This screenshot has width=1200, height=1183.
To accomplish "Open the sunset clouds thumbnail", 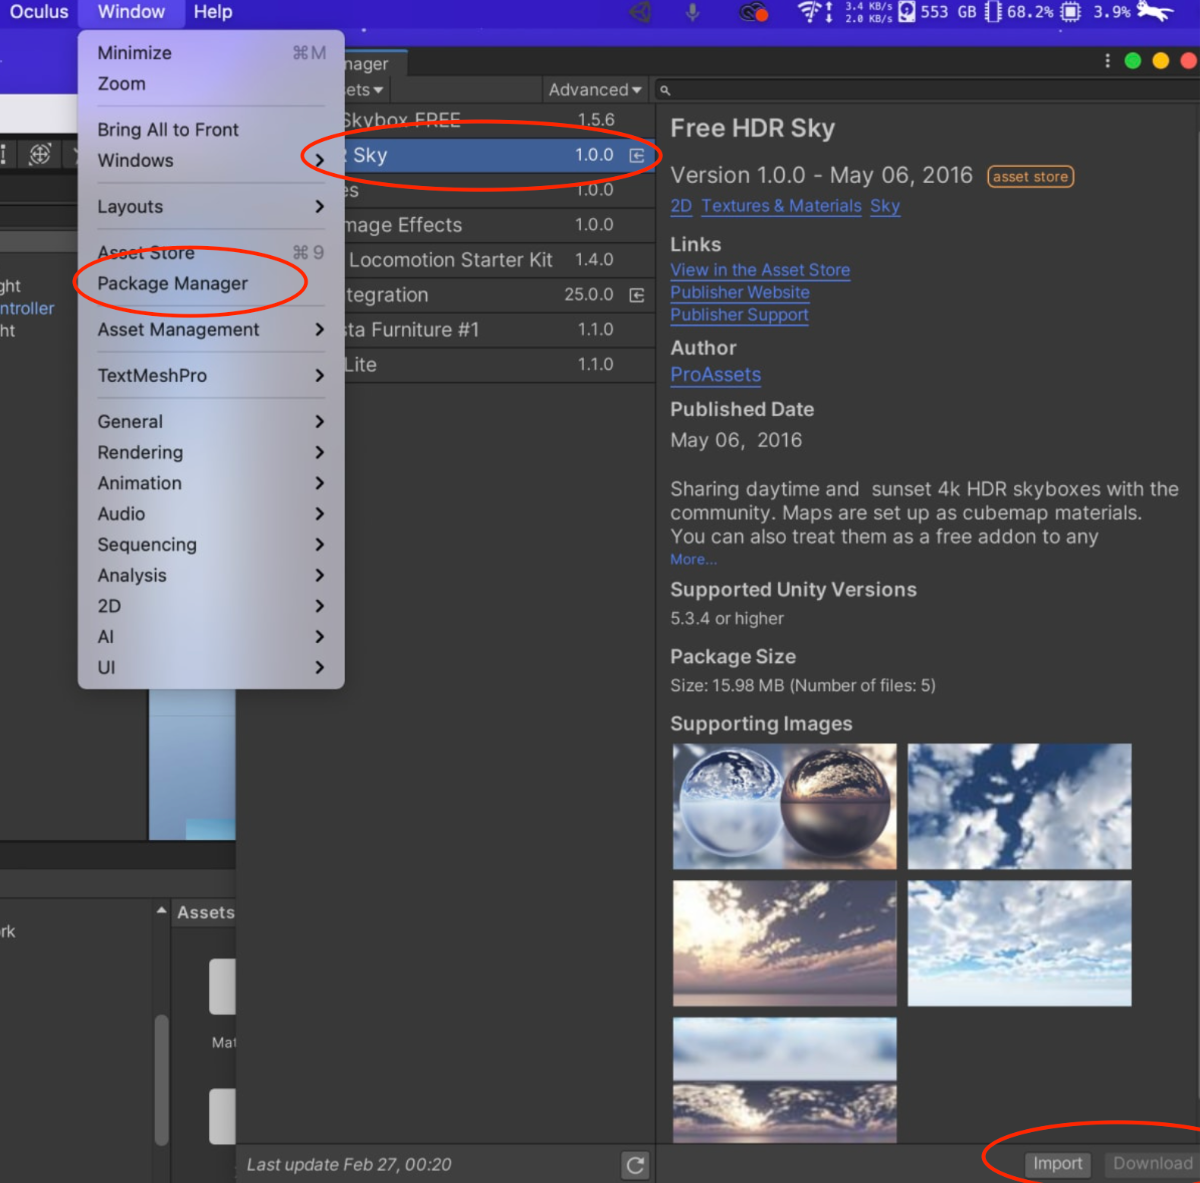I will (785, 943).
